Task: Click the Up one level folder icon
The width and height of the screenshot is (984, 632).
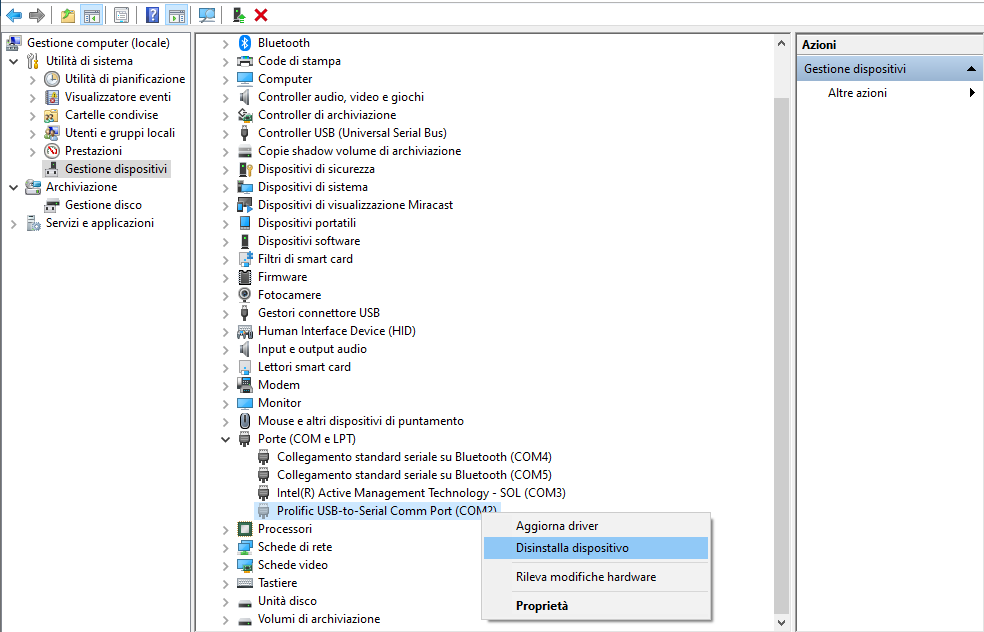Action: pos(68,15)
